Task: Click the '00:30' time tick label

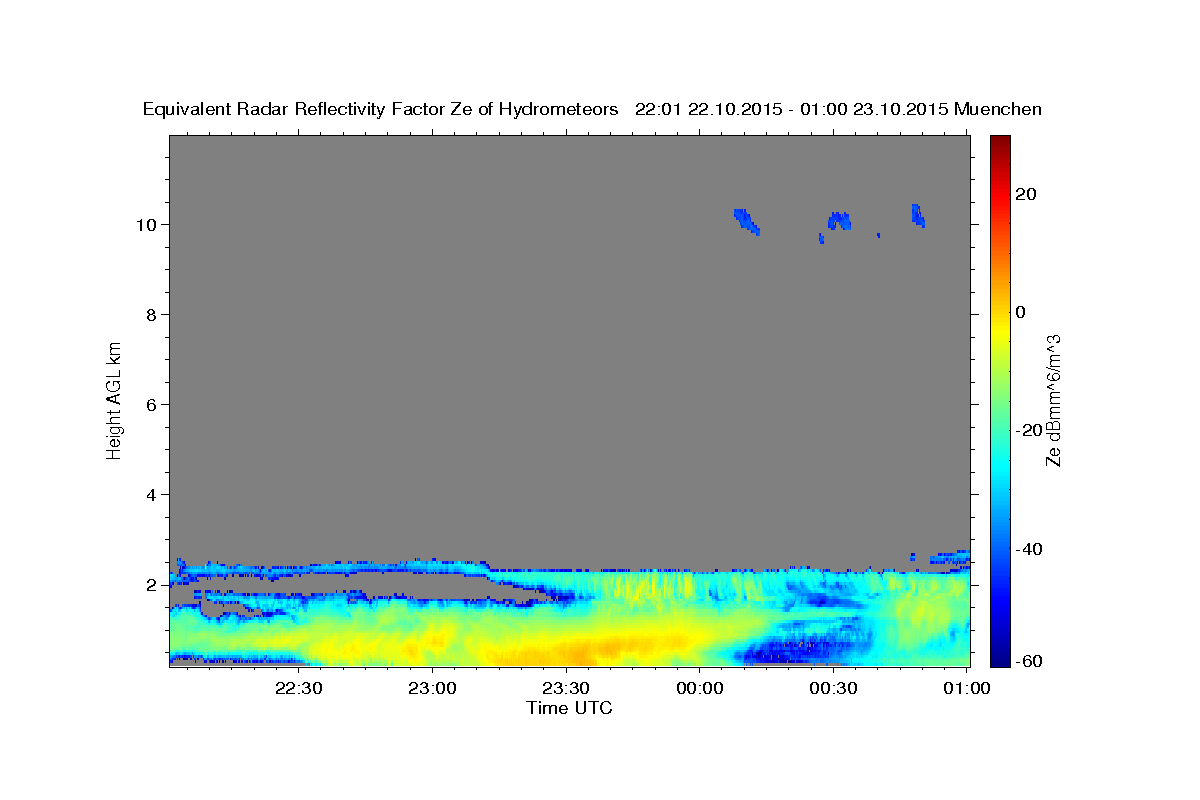Action: (834, 688)
